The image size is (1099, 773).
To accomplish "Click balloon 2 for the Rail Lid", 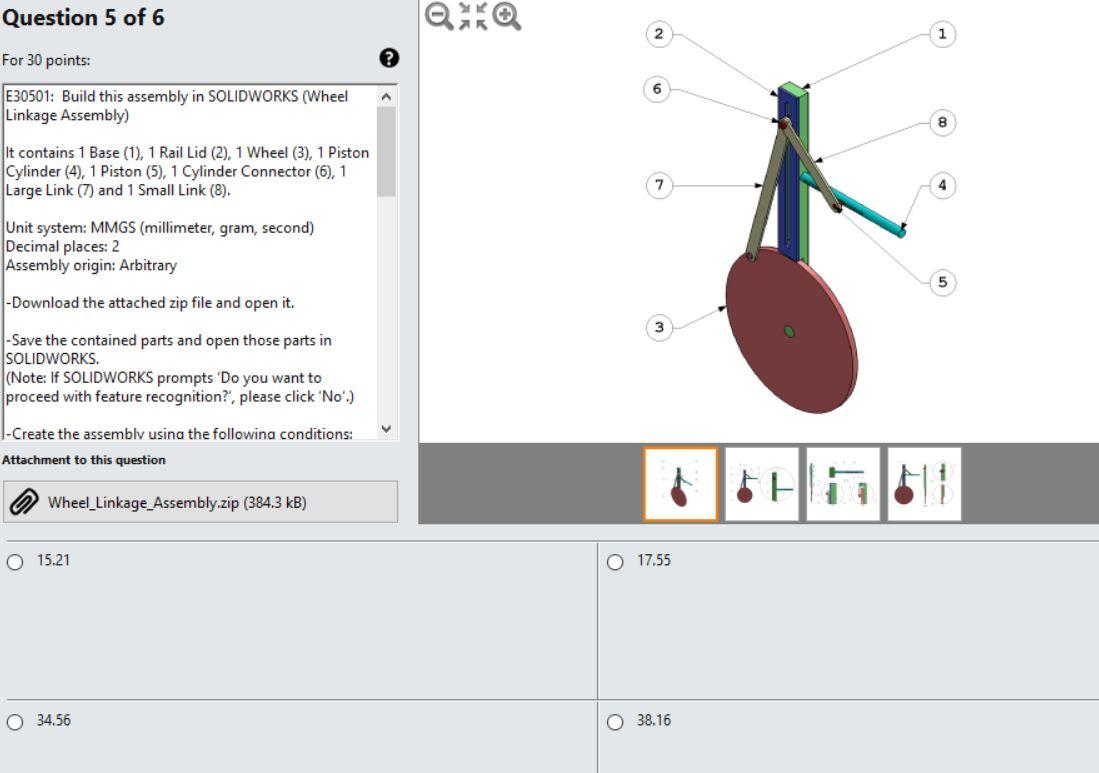I will pyautogui.click(x=658, y=34).
